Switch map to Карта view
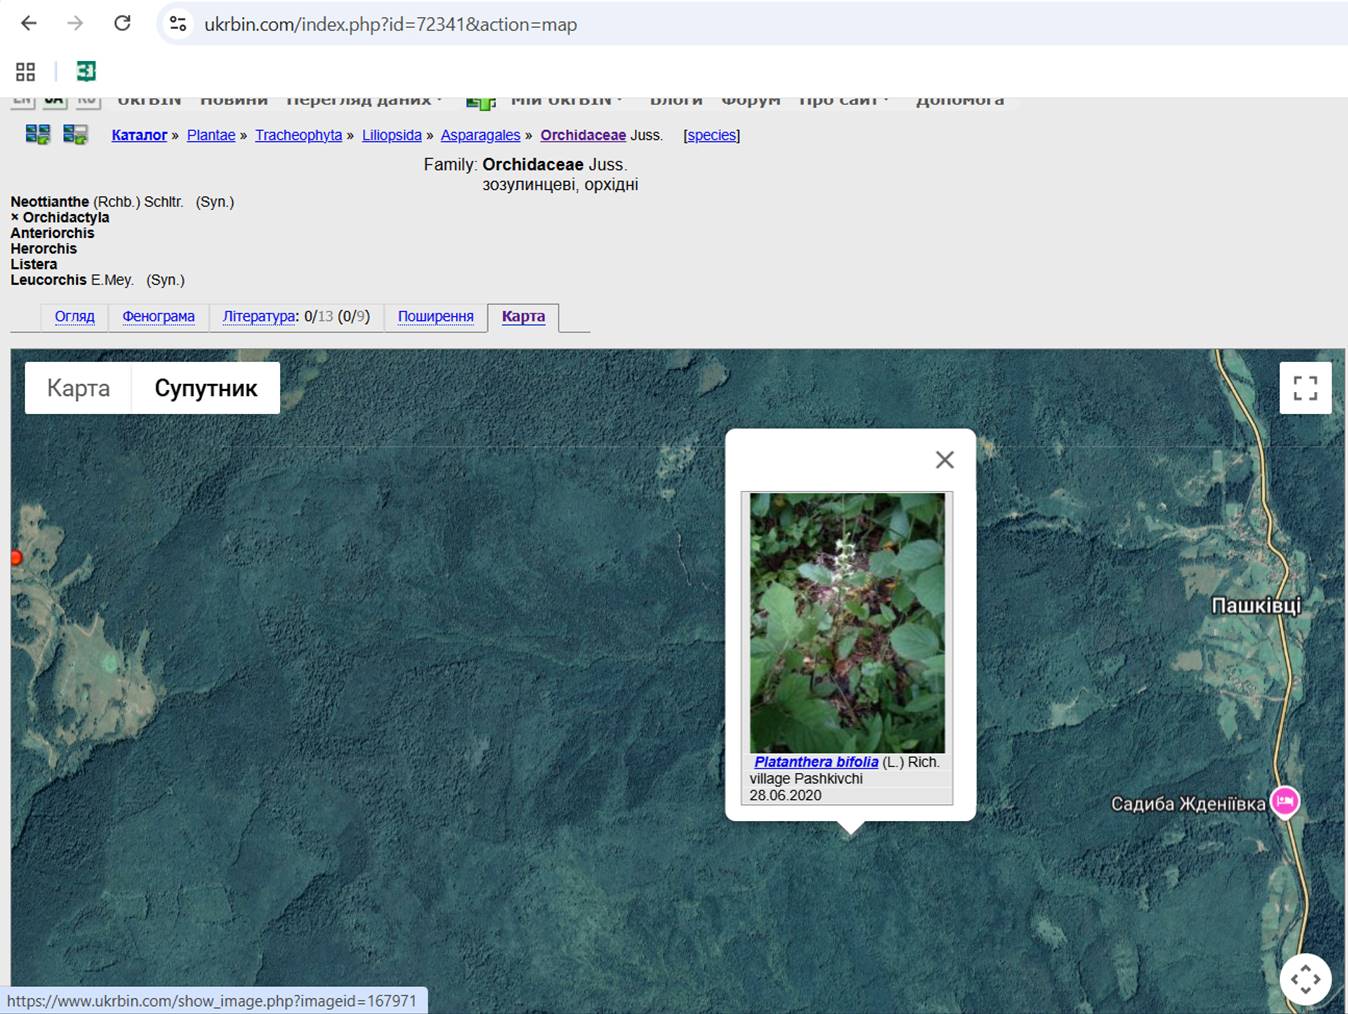1348x1014 pixels. click(x=78, y=388)
